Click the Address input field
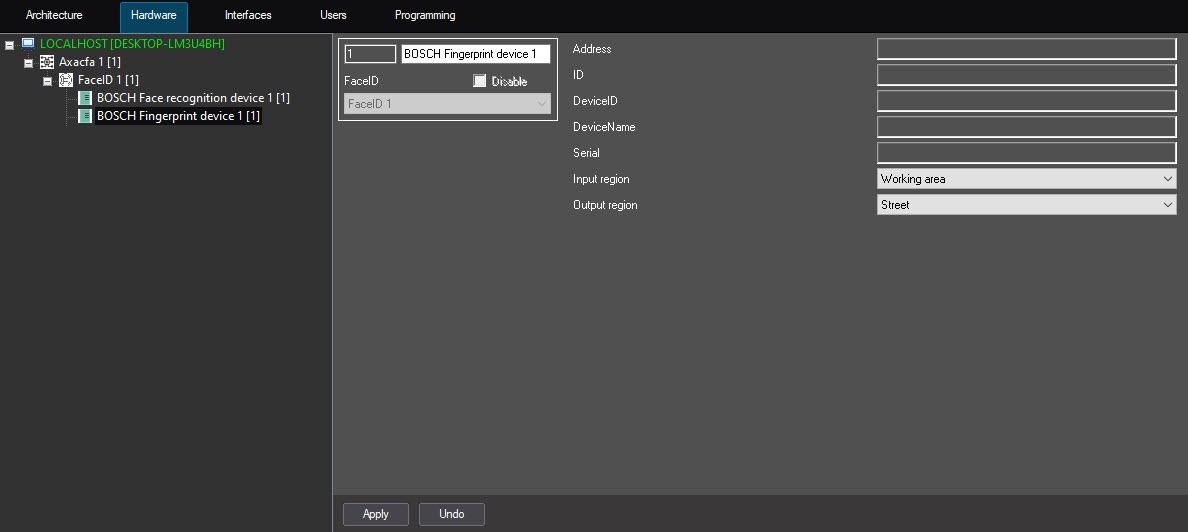 point(1026,49)
